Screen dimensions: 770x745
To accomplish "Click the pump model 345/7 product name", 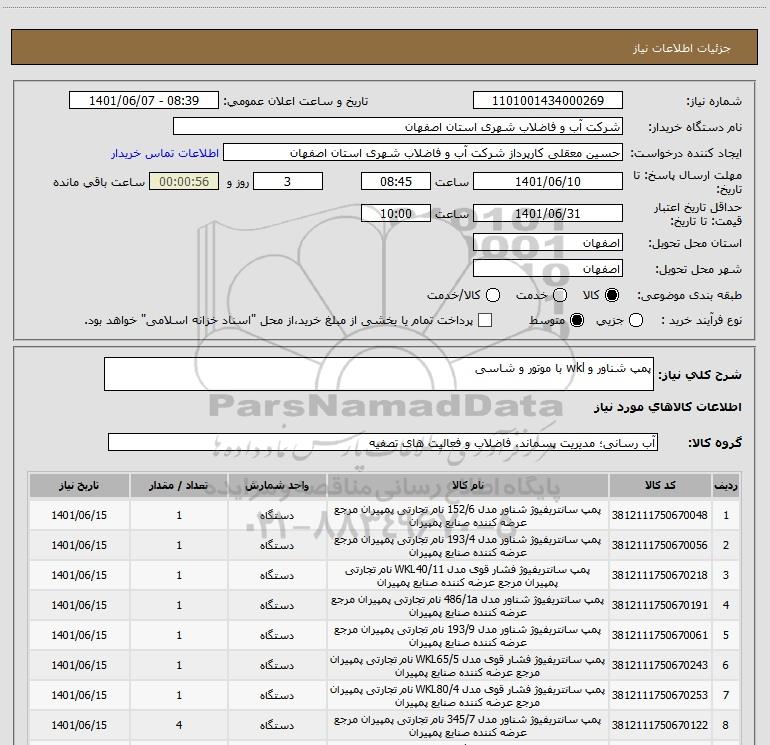I will 468,725.
